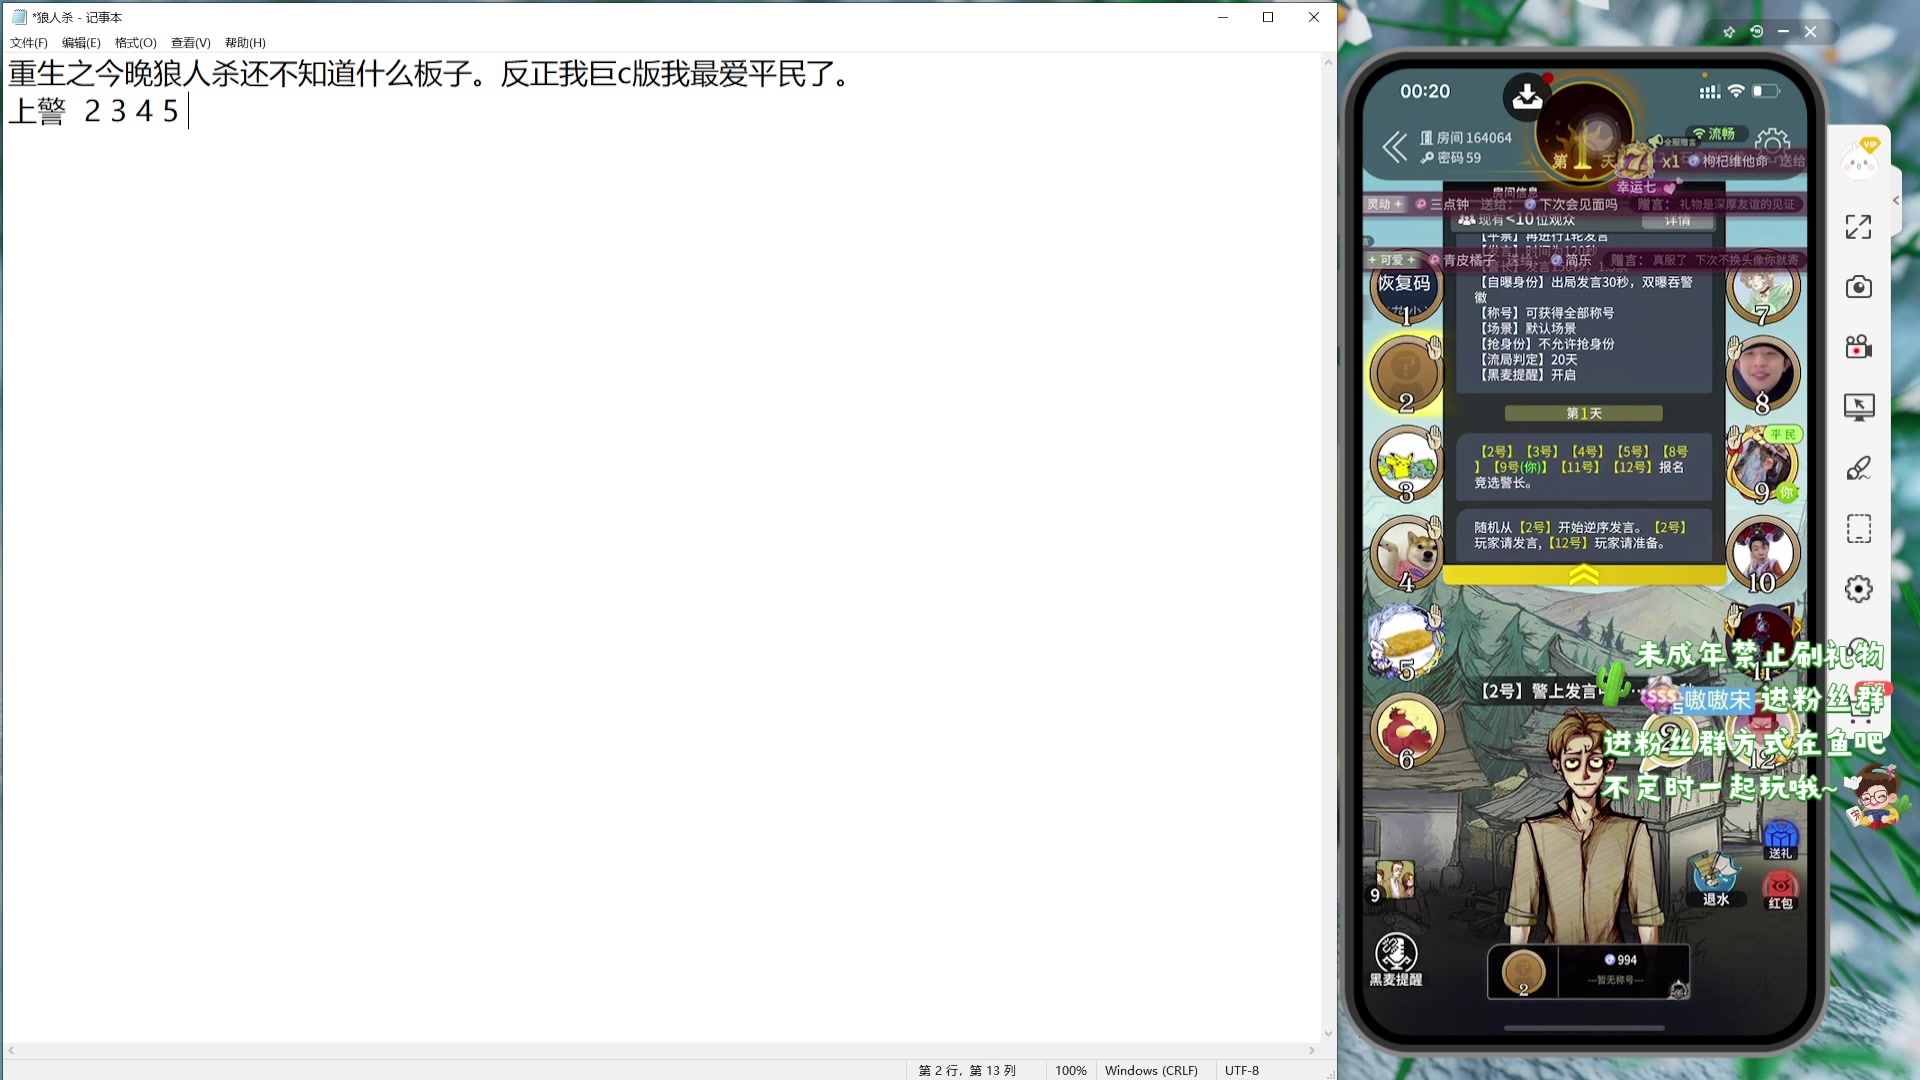Screen dimensions: 1920x1080
Task: Click the fullscreen expand icon in sidebar
Action: pos(1858,228)
